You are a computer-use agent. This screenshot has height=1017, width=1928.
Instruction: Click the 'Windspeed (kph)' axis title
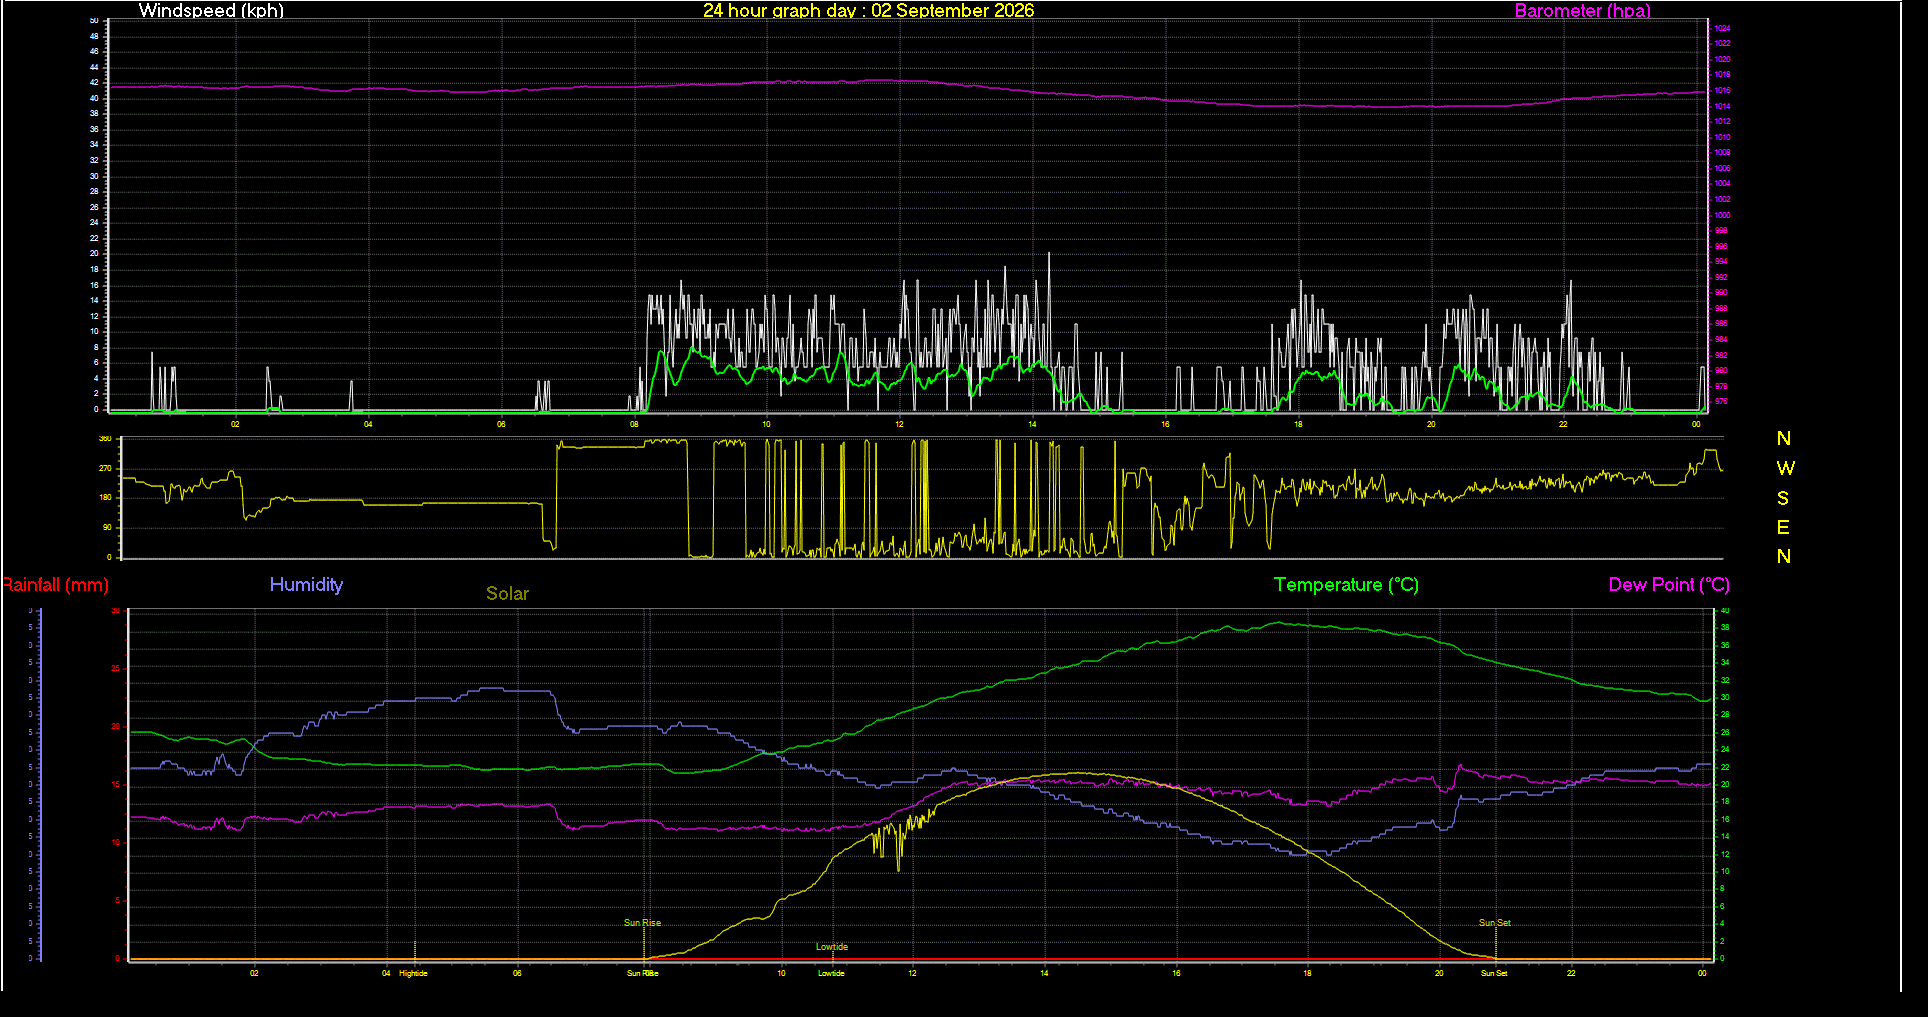(211, 11)
